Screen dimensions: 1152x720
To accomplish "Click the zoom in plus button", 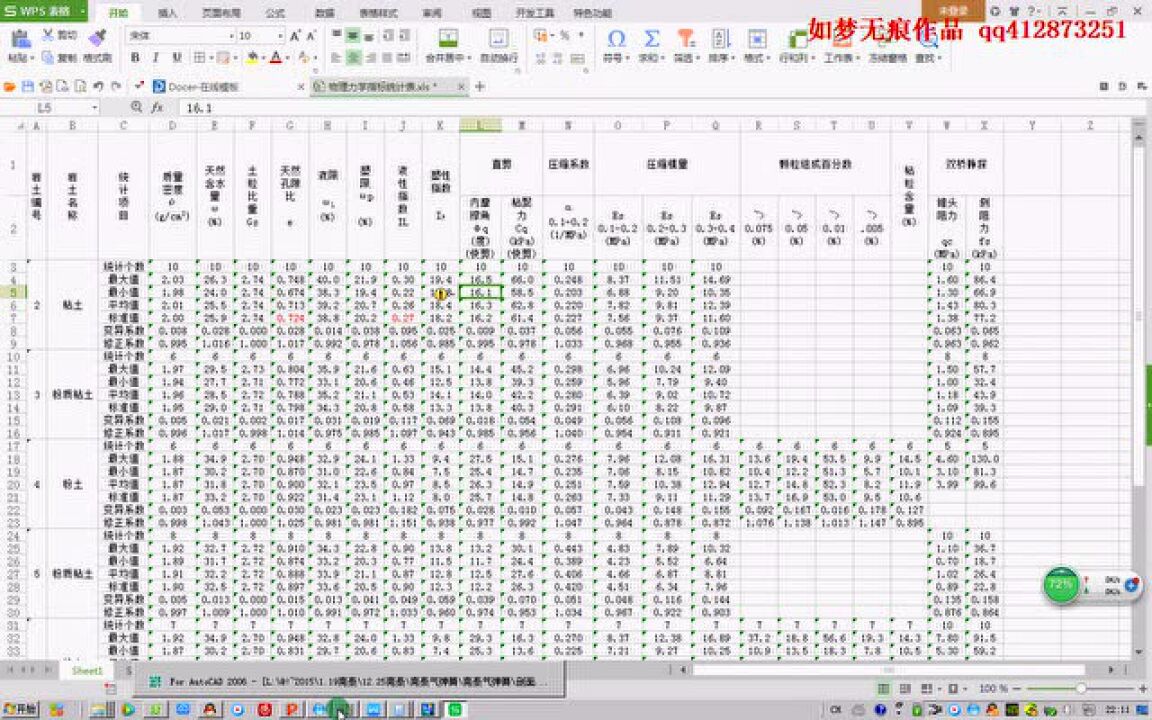I will click(x=1142, y=688).
